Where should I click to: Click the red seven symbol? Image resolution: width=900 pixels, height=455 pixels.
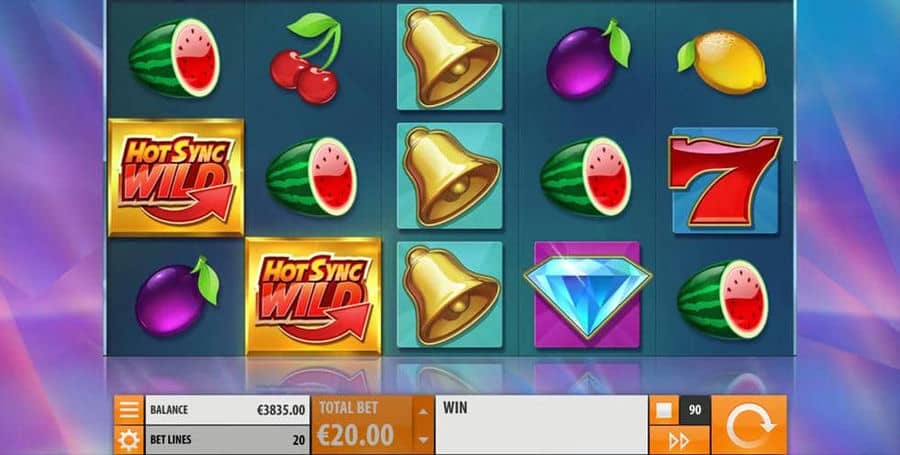tap(724, 181)
